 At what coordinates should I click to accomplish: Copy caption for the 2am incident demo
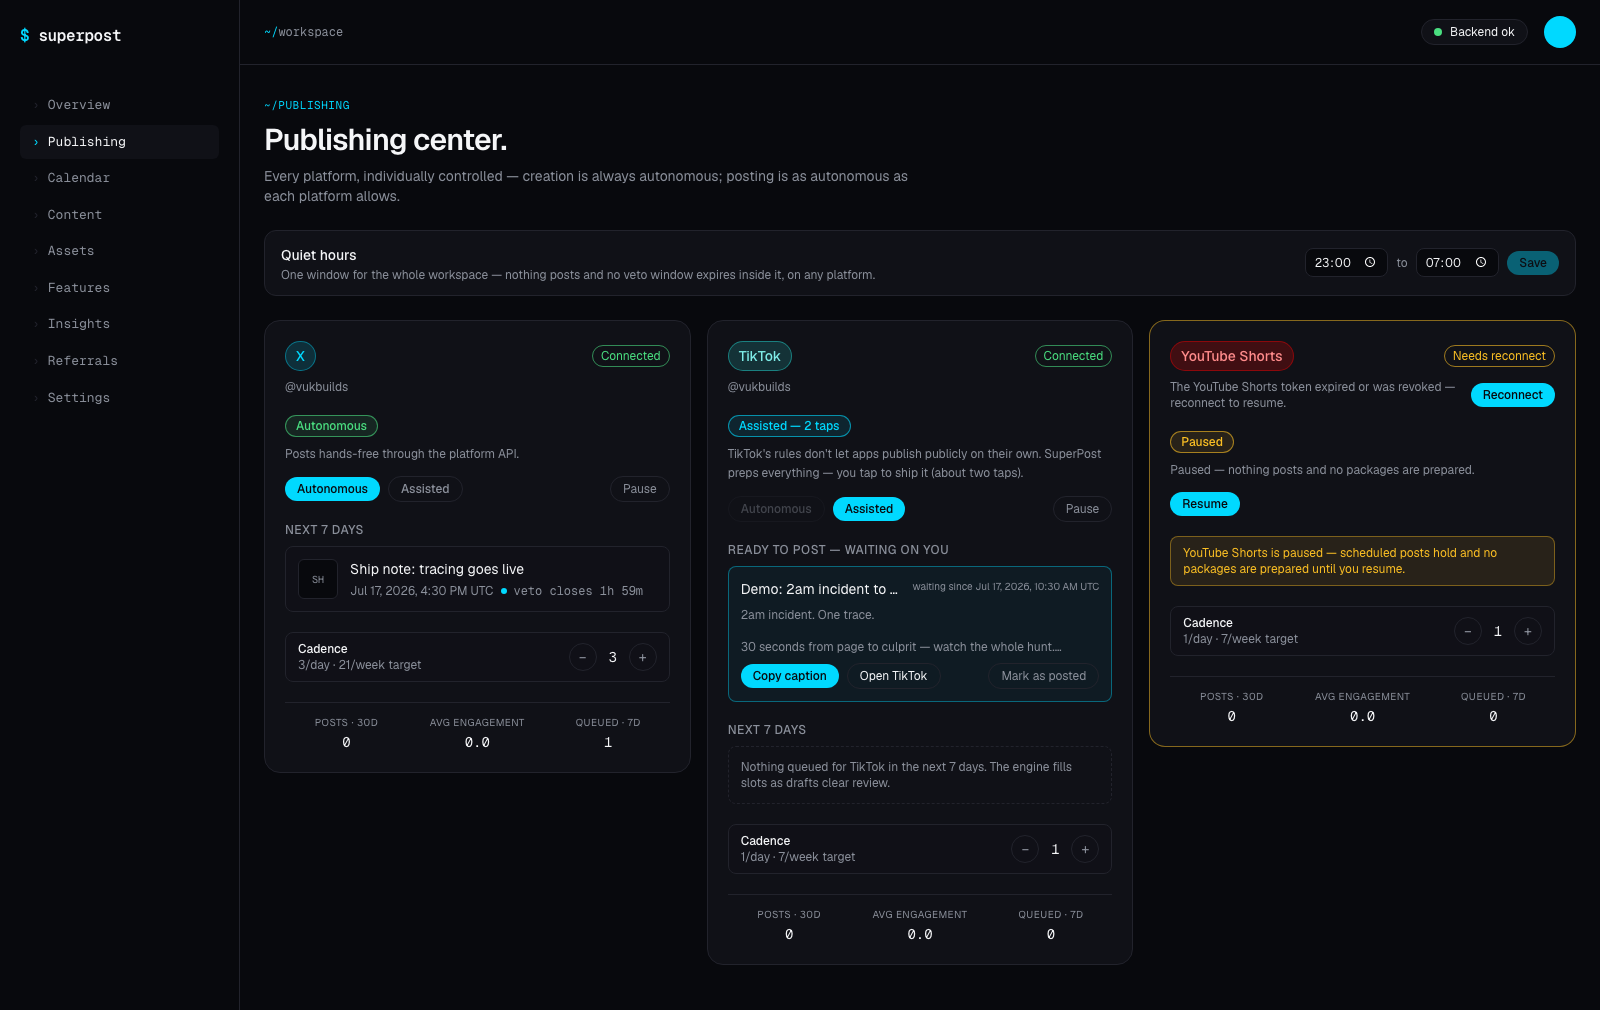click(790, 676)
